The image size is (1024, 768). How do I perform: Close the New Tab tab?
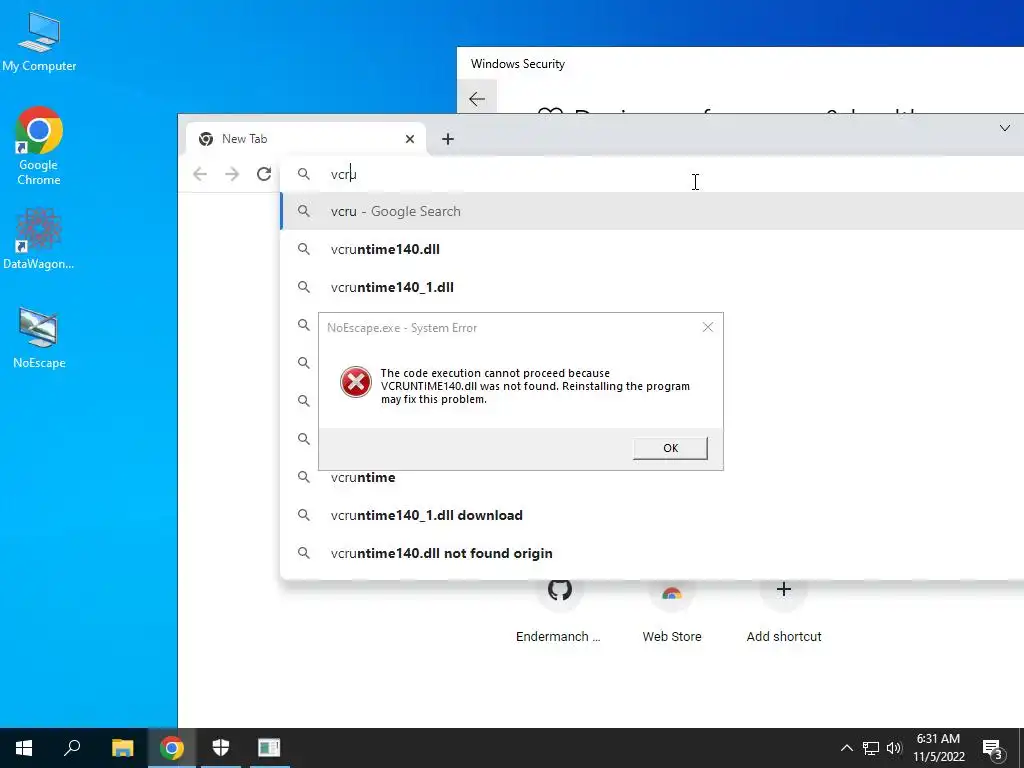tap(409, 138)
